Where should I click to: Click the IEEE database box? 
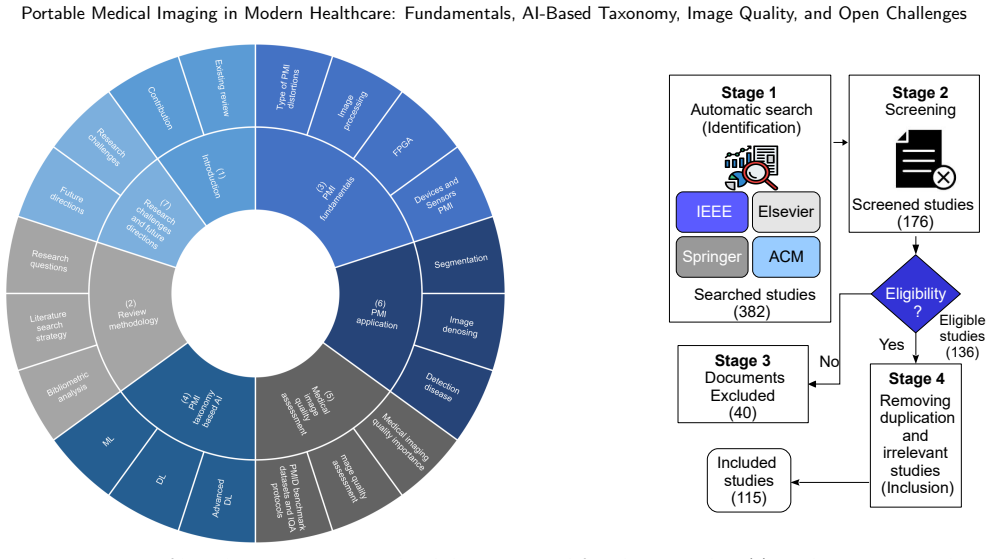coord(712,212)
